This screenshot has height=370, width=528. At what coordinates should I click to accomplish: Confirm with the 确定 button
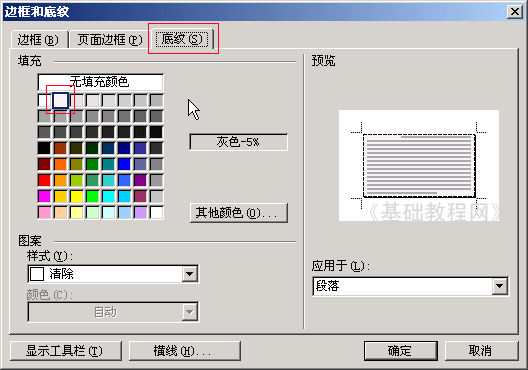tap(400, 351)
